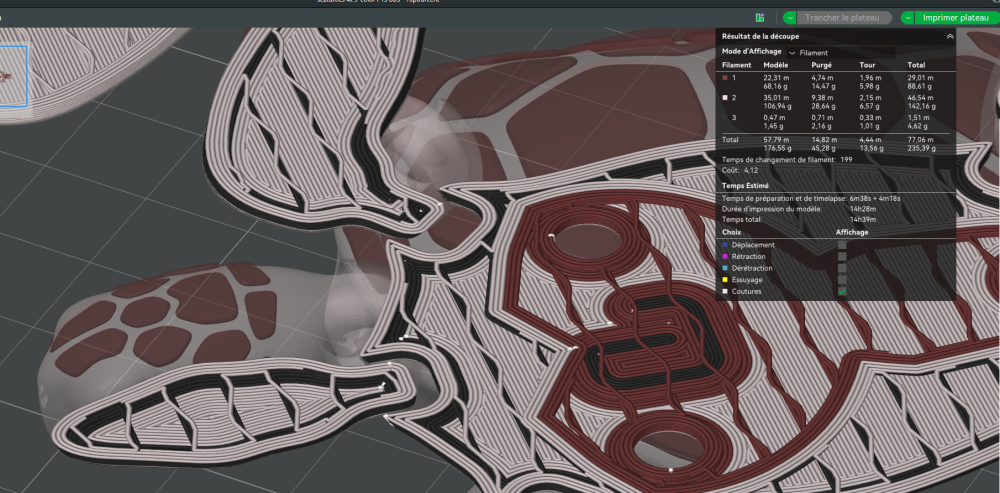Click the Choix column heading
The width and height of the screenshot is (1000, 493).
pyautogui.click(x=732, y=232)
